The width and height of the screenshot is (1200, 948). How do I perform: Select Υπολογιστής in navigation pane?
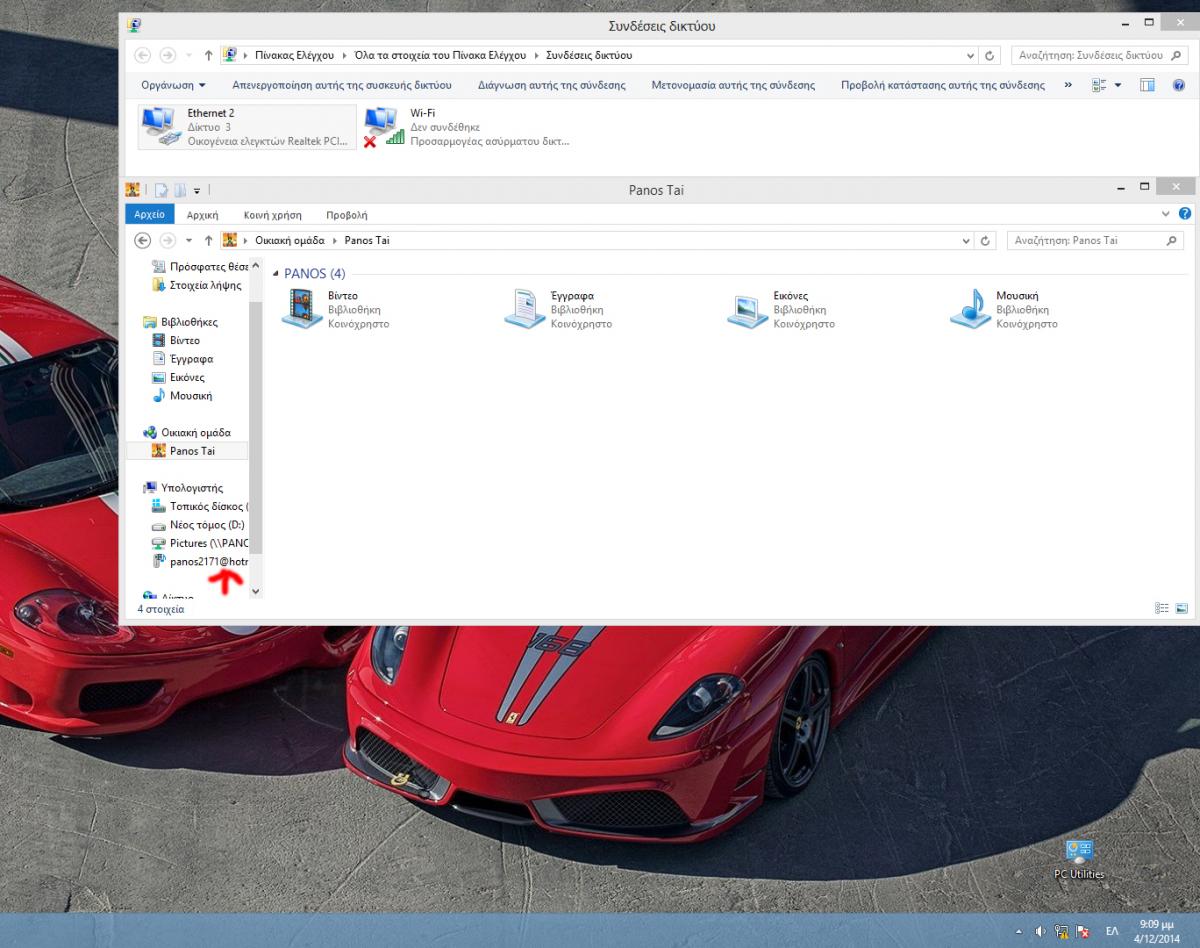(x=183, y=488)
